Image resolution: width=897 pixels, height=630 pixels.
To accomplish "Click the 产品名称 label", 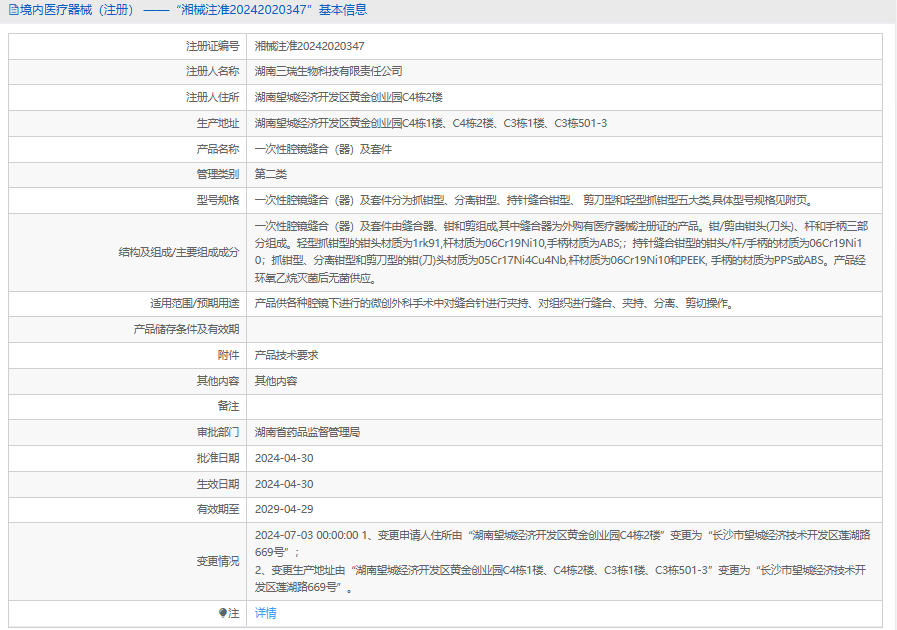I will pyautogui.click(x=218, y=149).
